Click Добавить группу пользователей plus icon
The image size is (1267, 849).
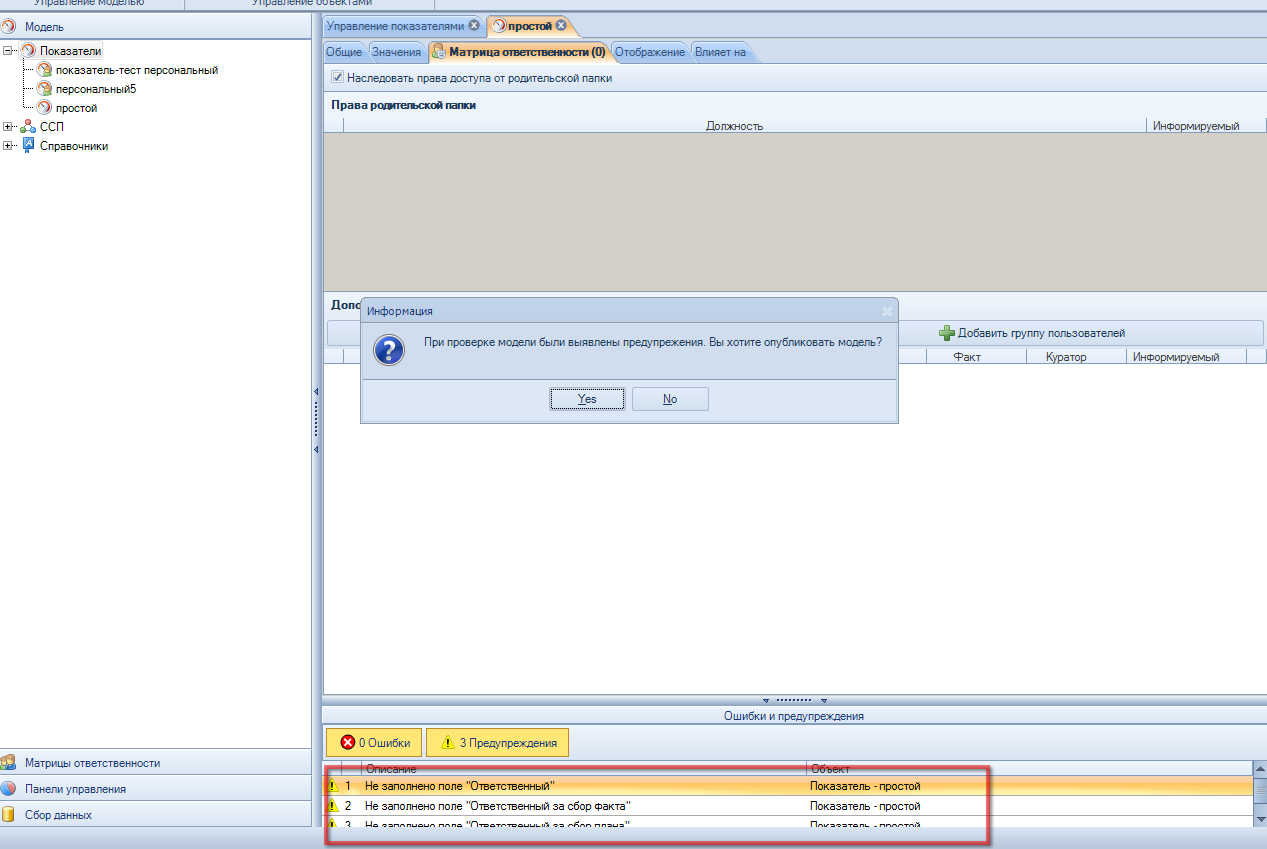[946, 333]
